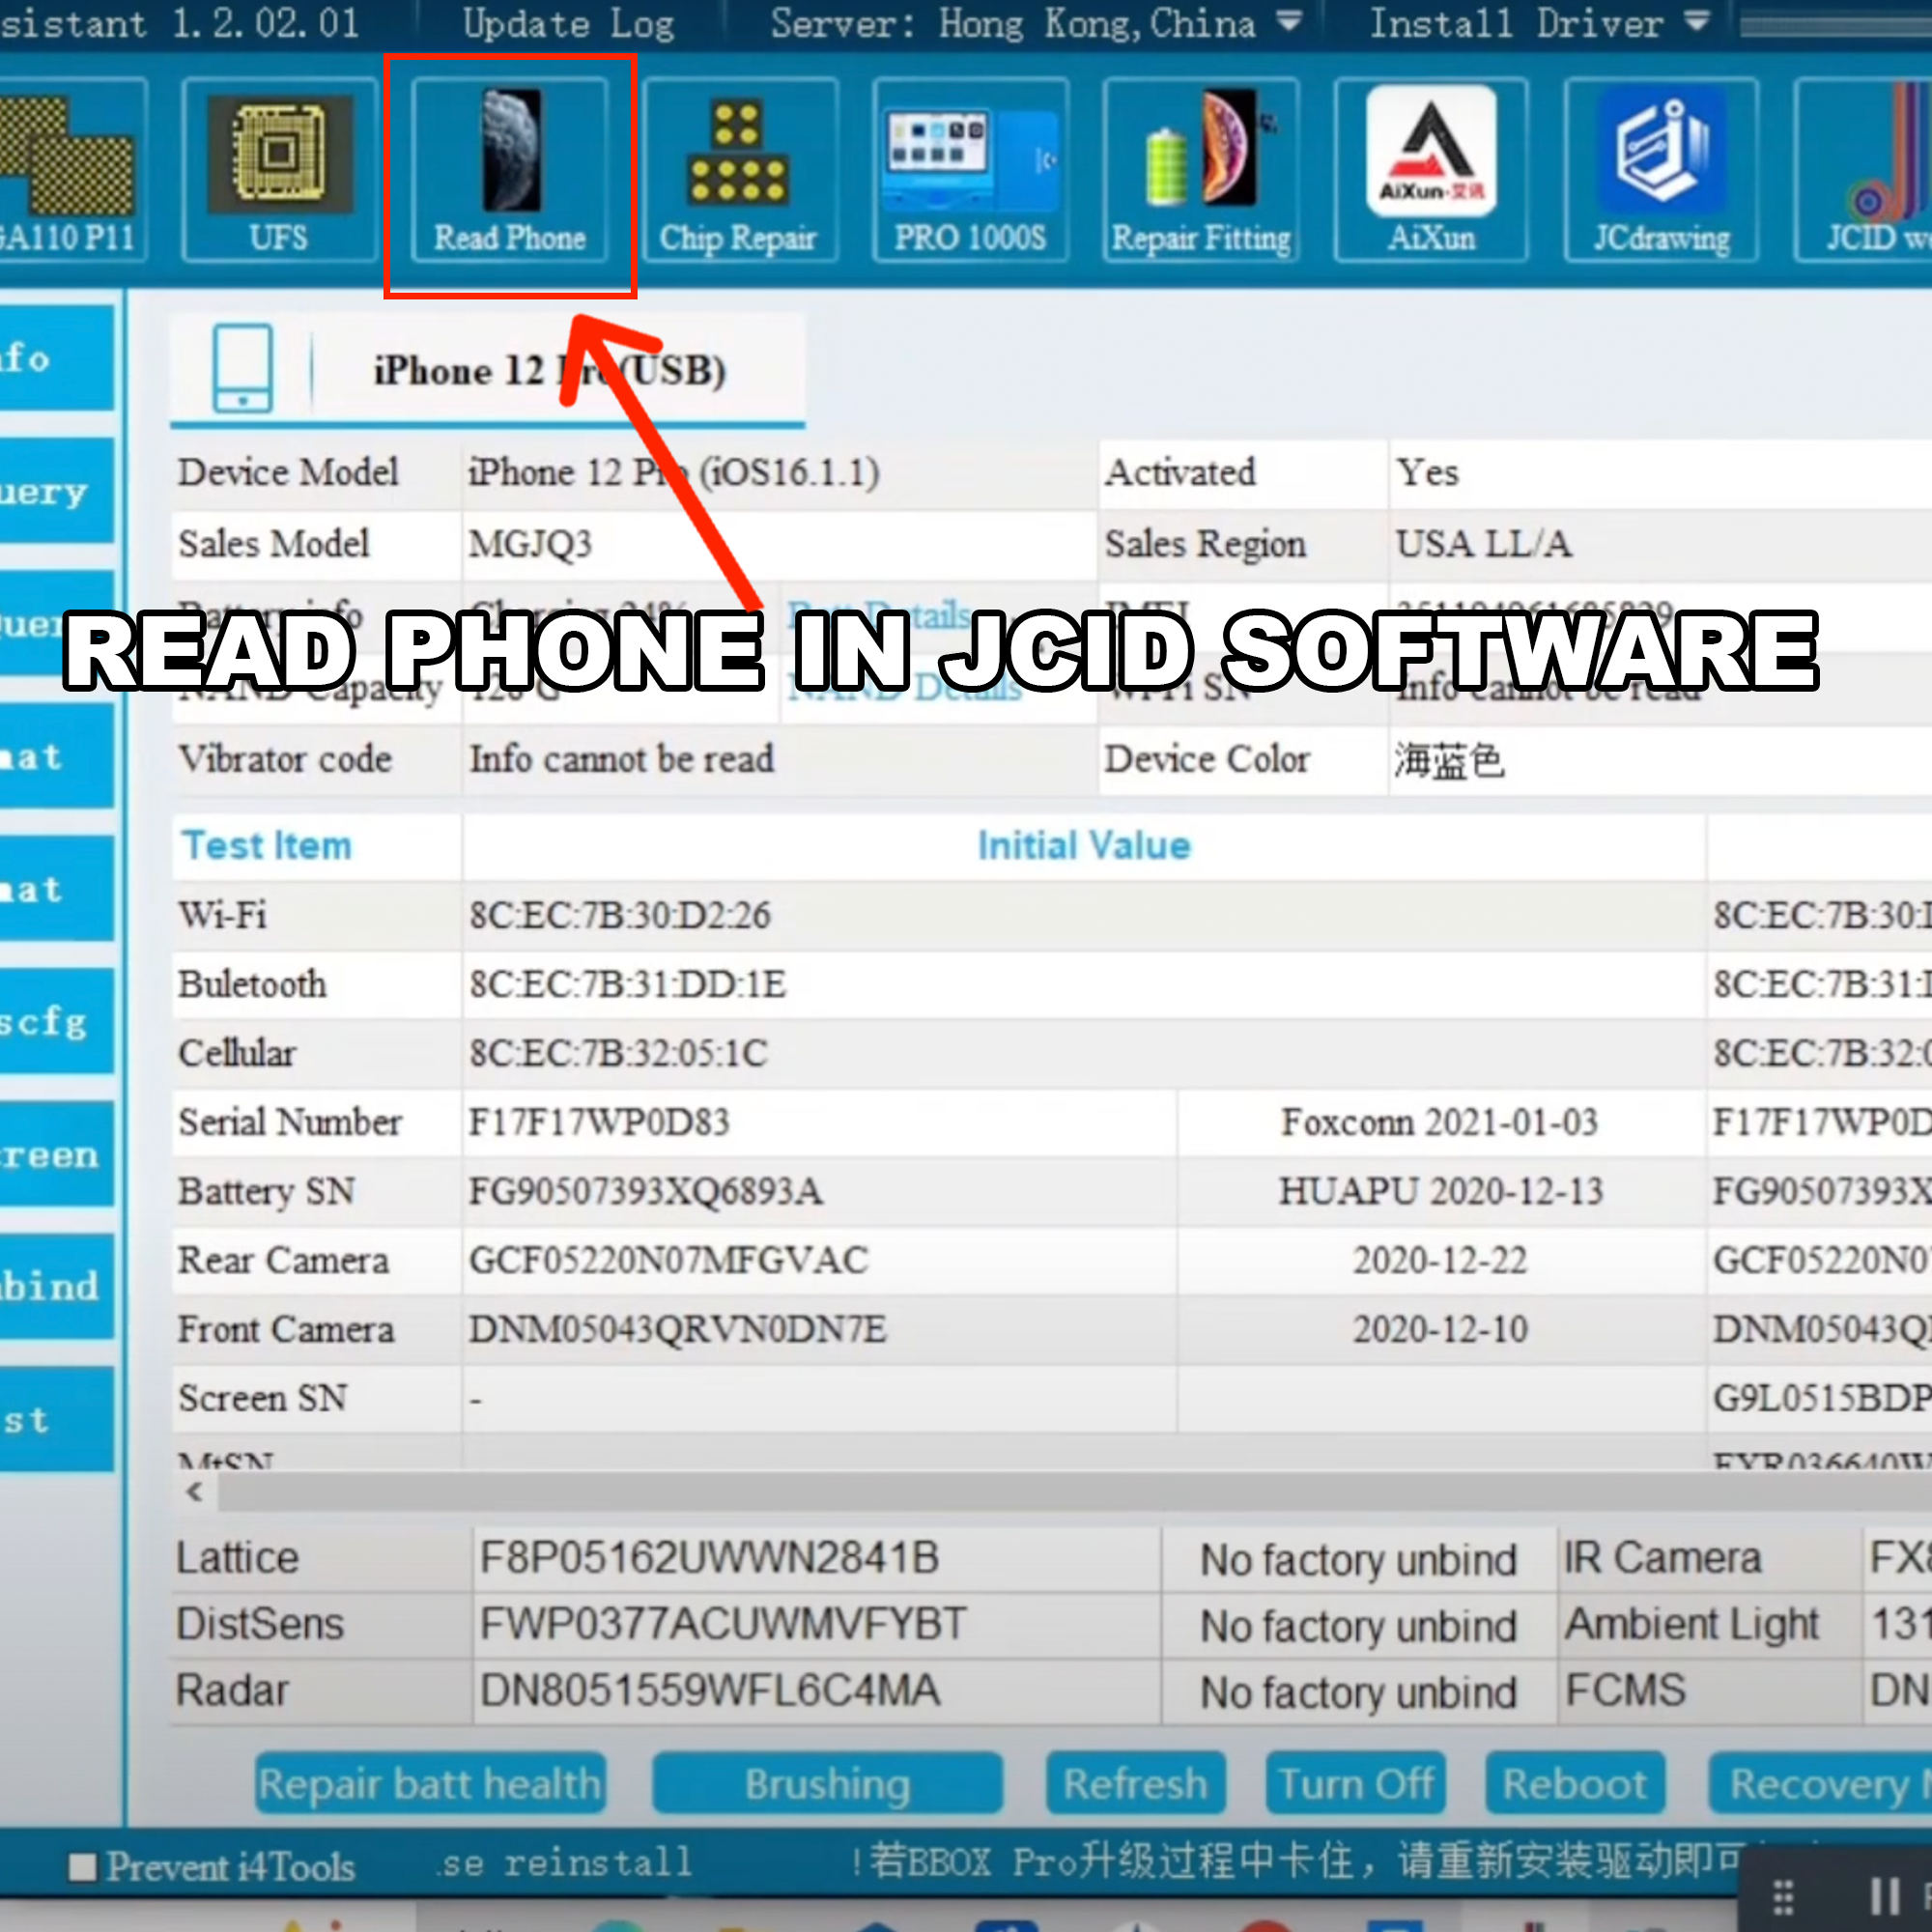This screenshot has width=1932, height=1932.
Task: Click the scroll left arrow
Action: [x=195, y=1492]
